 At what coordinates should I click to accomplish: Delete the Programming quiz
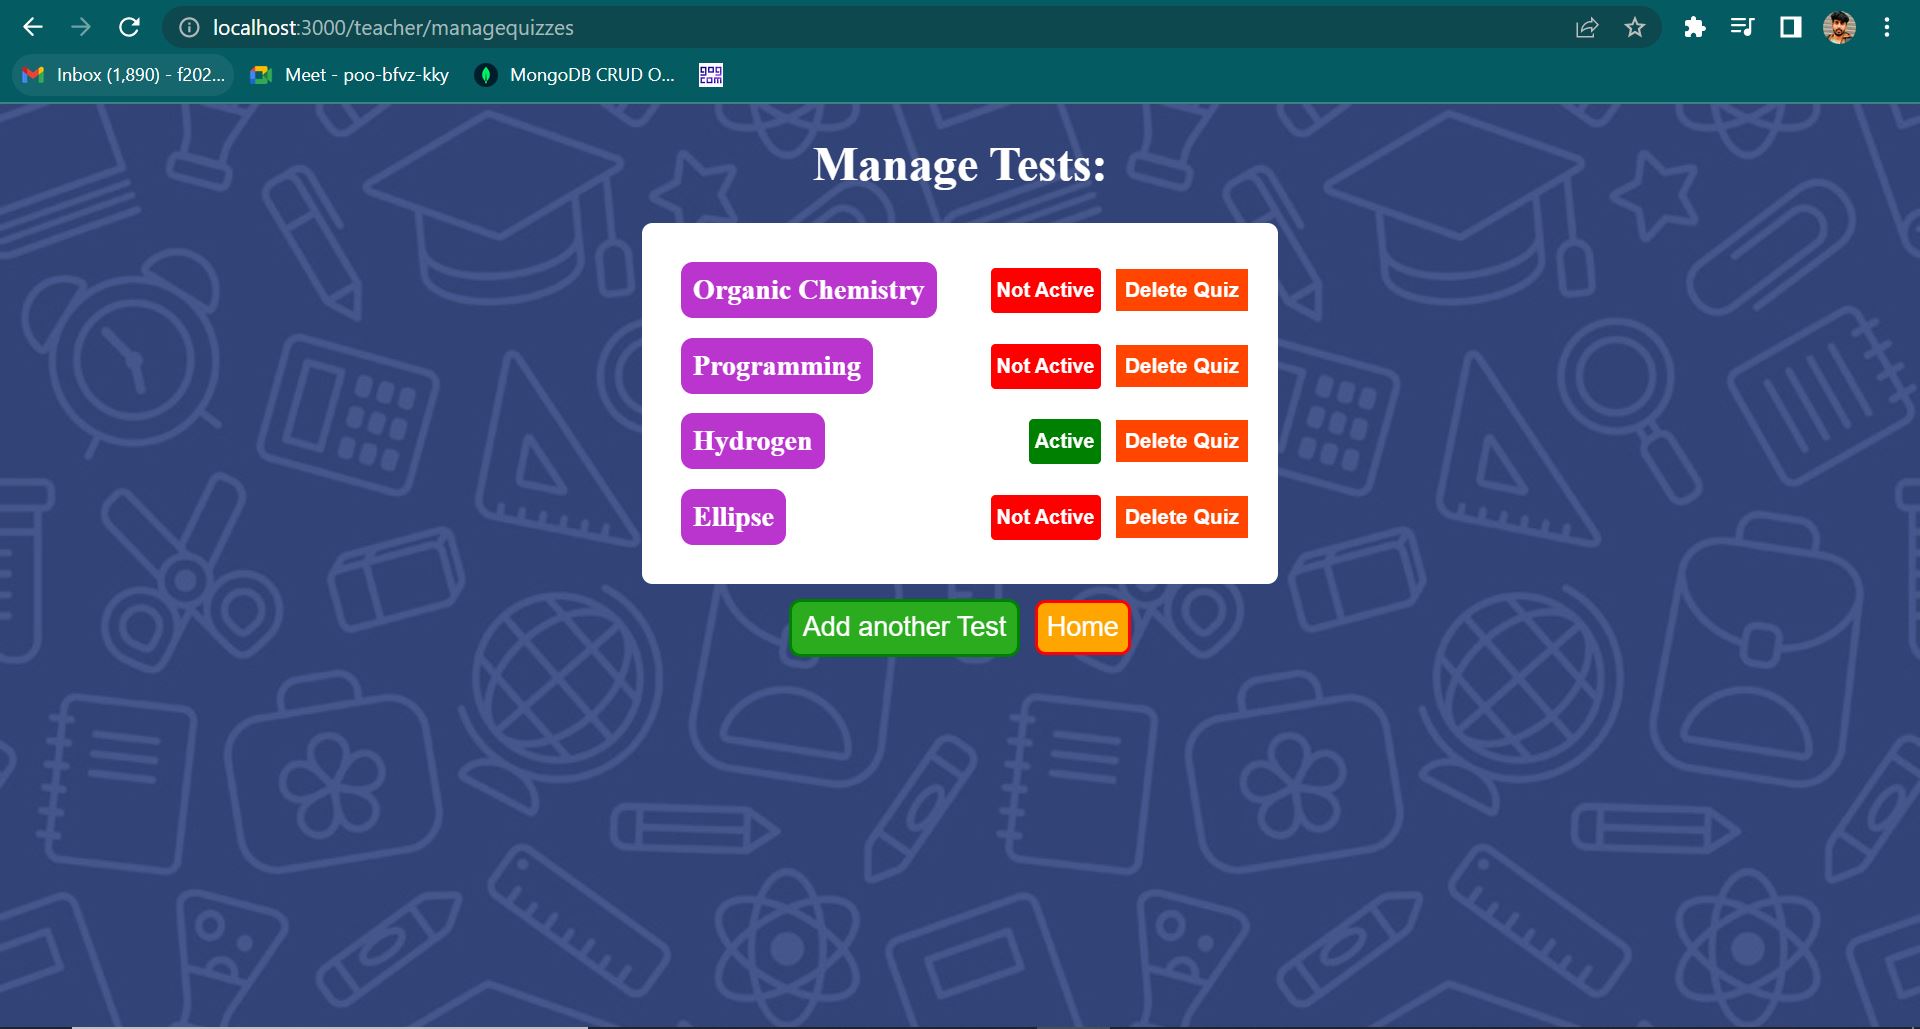(1182, 366)
